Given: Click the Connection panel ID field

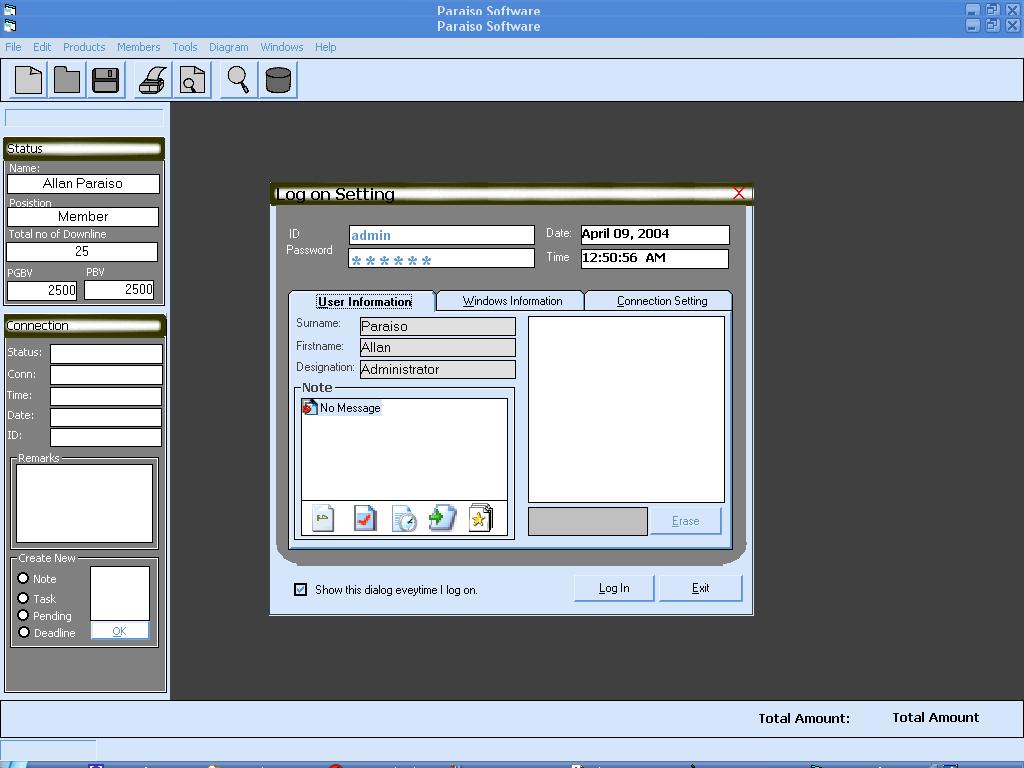Looking at the screenshot, I should click(x=106, y=437).
